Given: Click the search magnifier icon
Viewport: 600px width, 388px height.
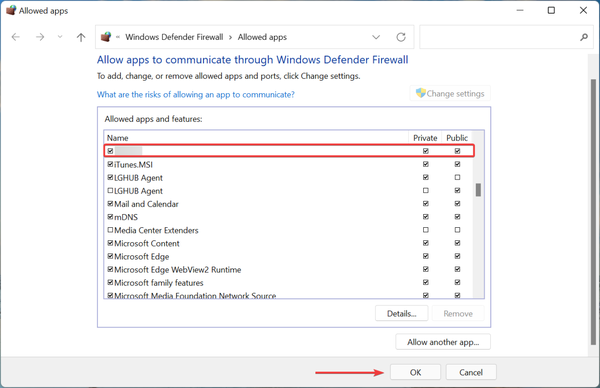Looking at the screenshot, I should [584, 37].
